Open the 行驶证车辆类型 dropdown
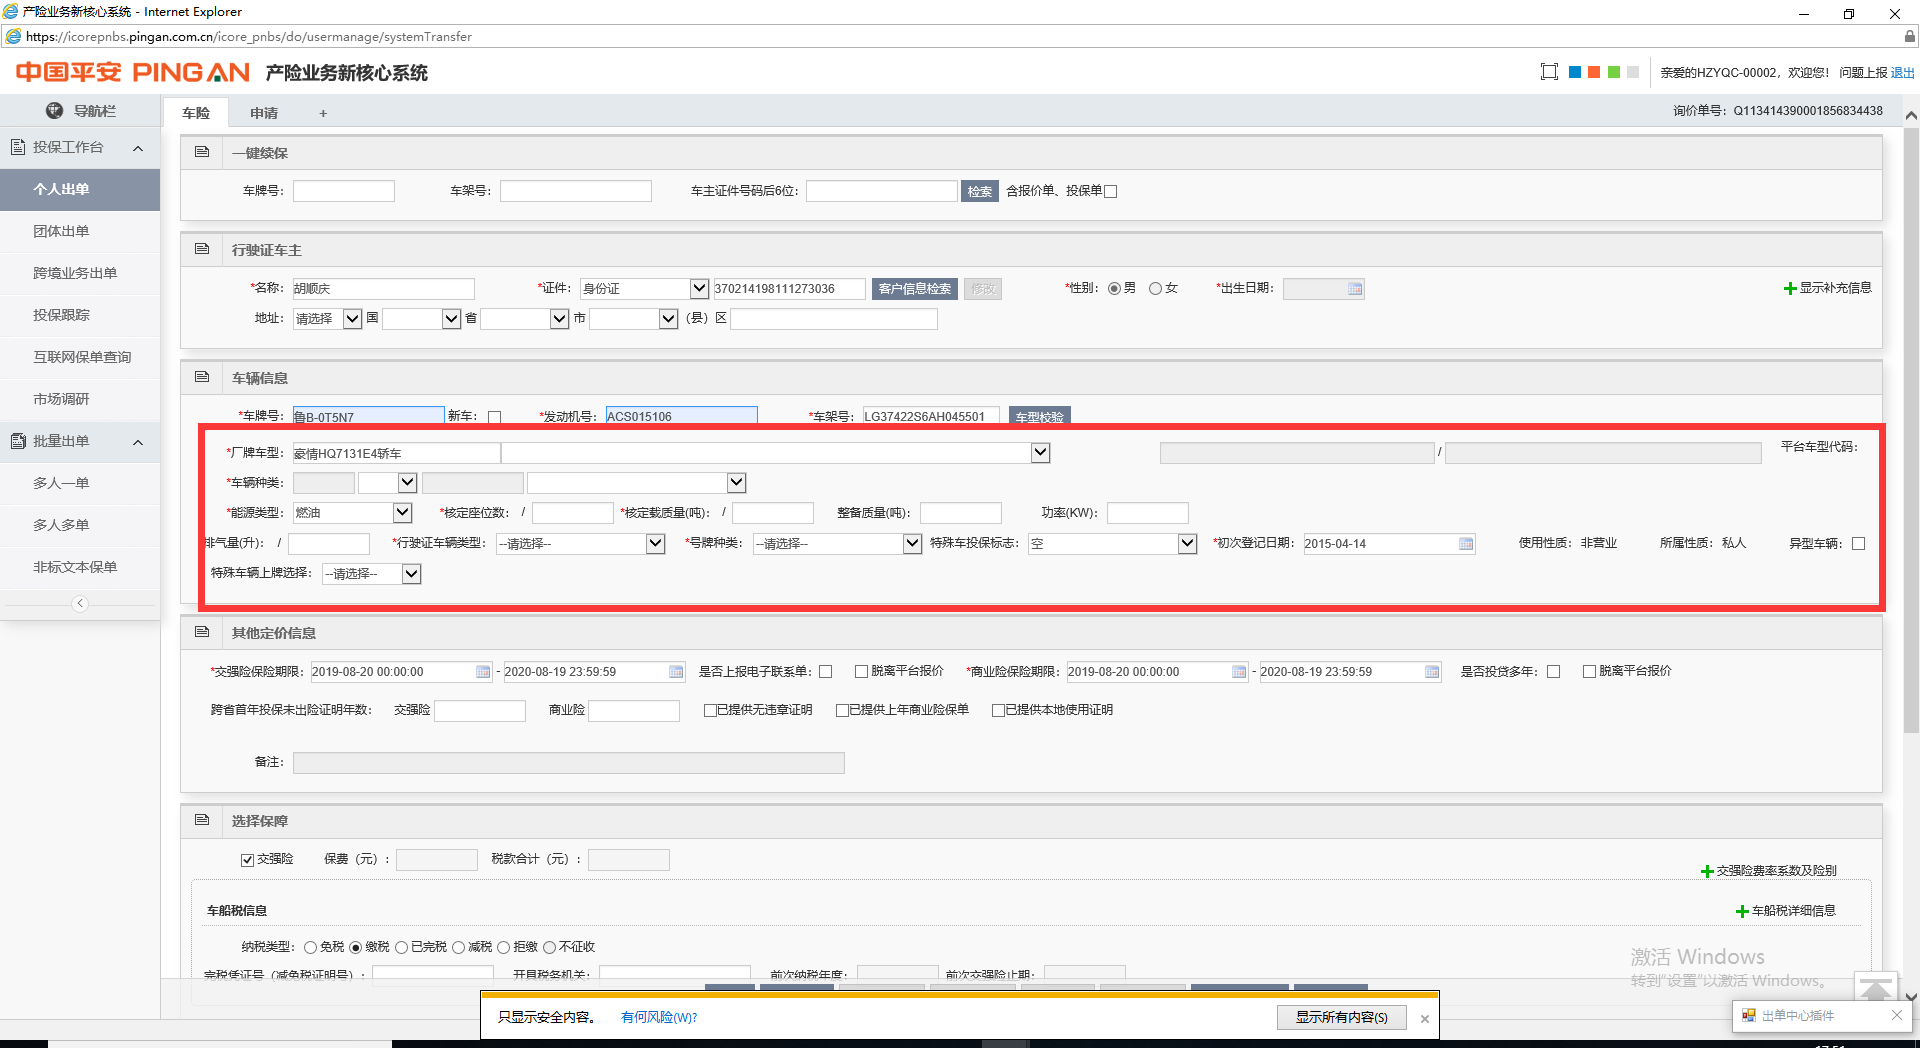This screenshot has width=1920, height=1048. [x=655, y=543]
